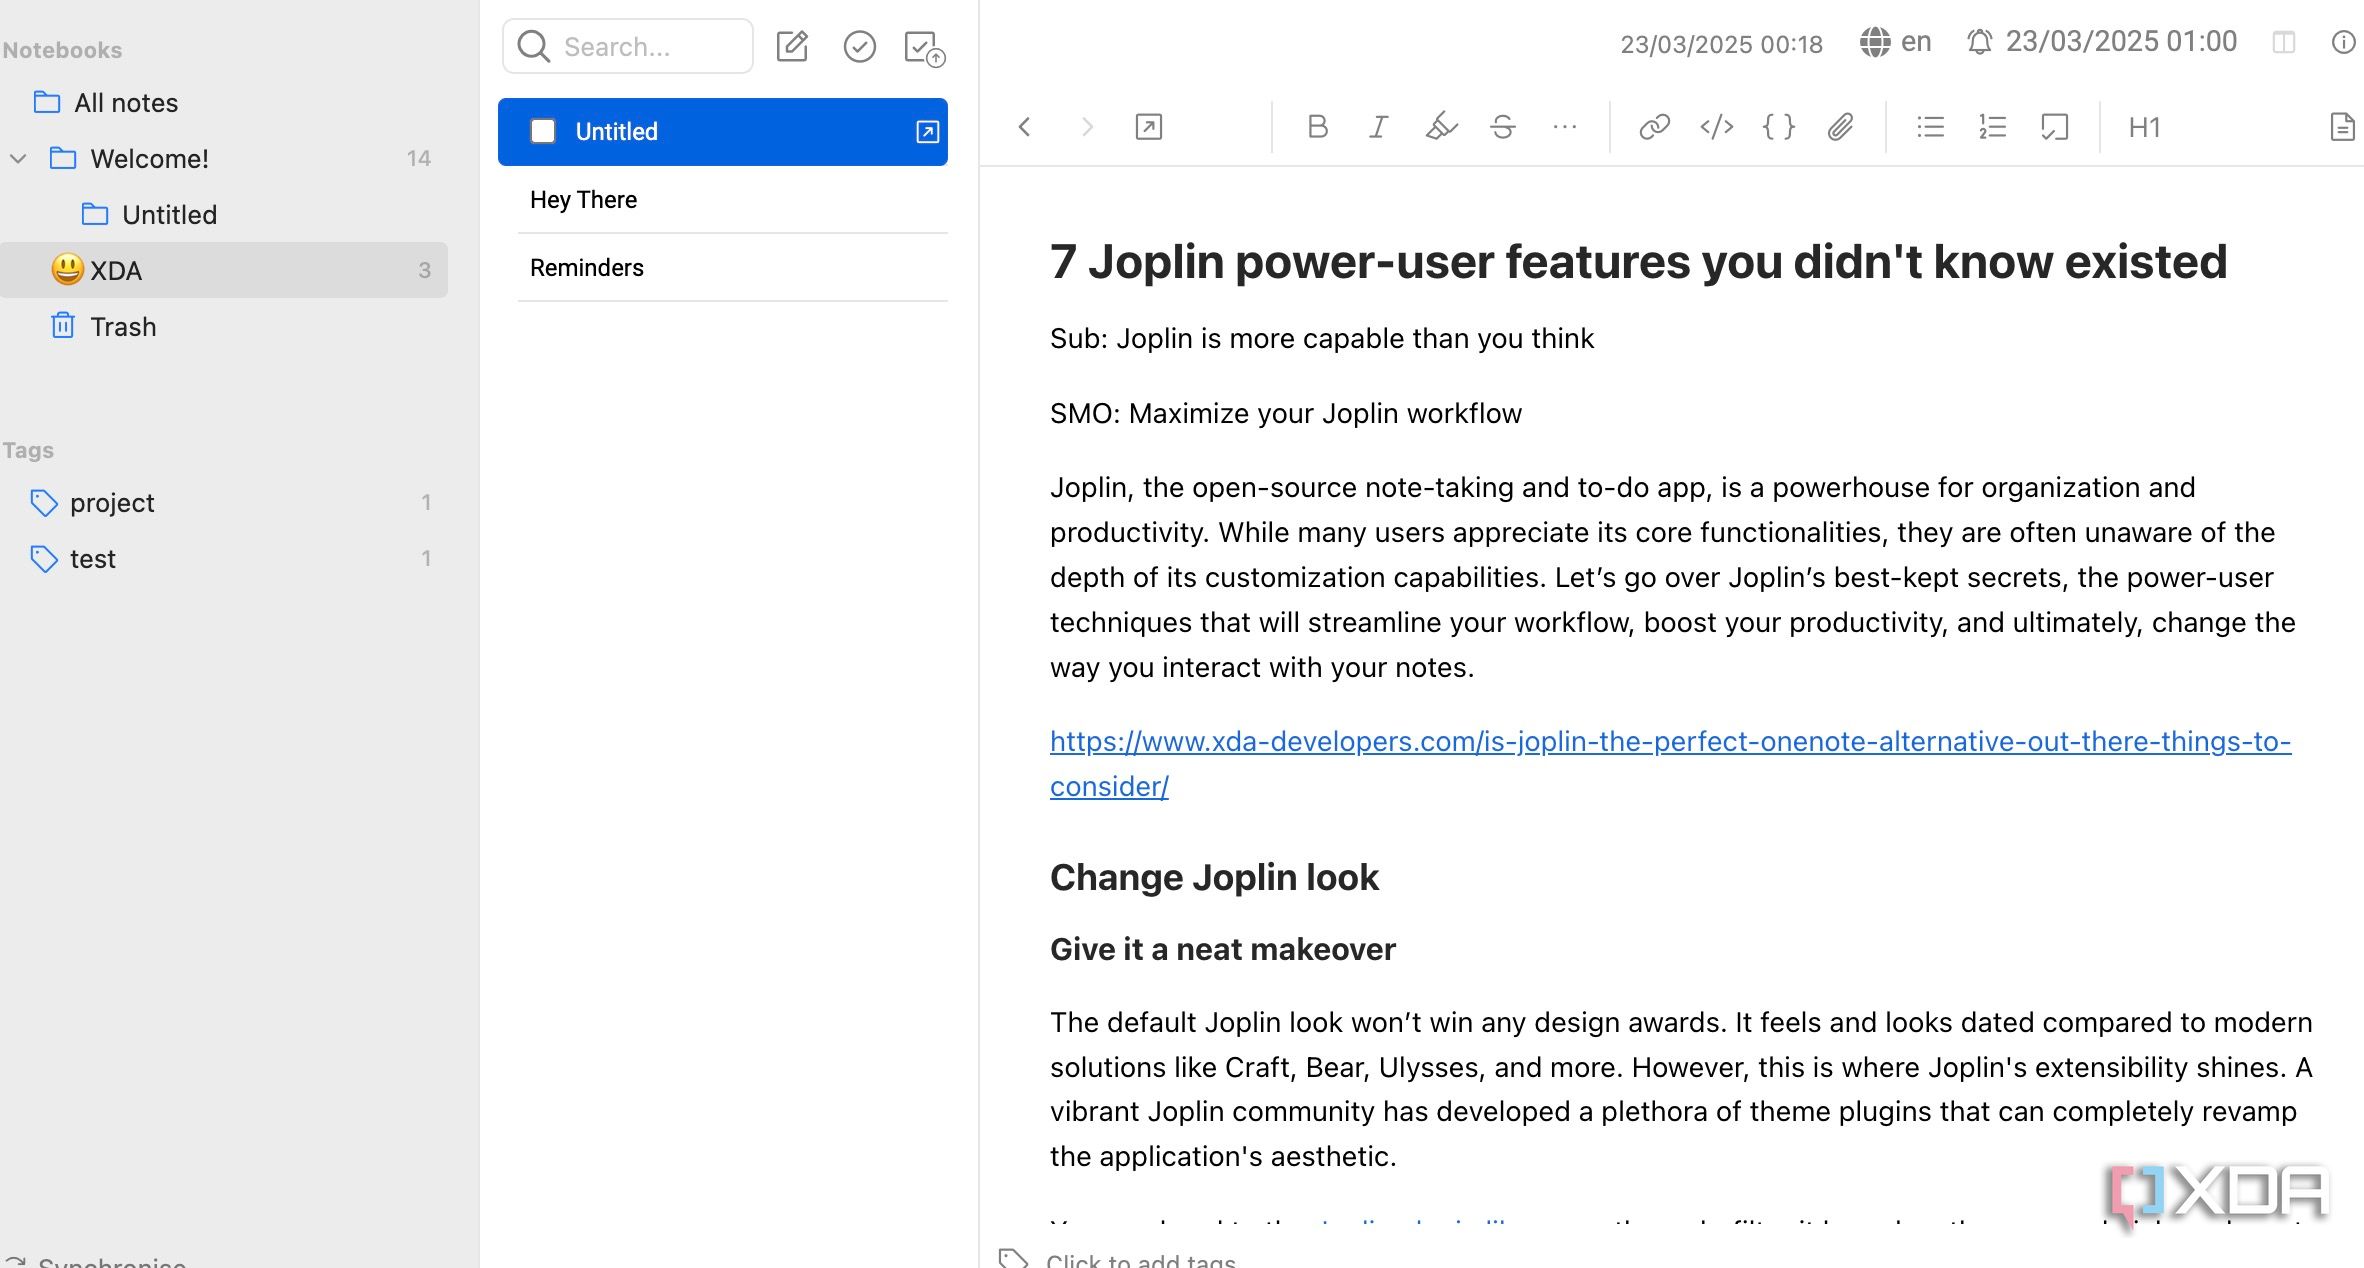Open the H1 heading dropdown
The height and width of the screenshot is (1268, 2364).
pyautogui.click(x=2143, y=127)
